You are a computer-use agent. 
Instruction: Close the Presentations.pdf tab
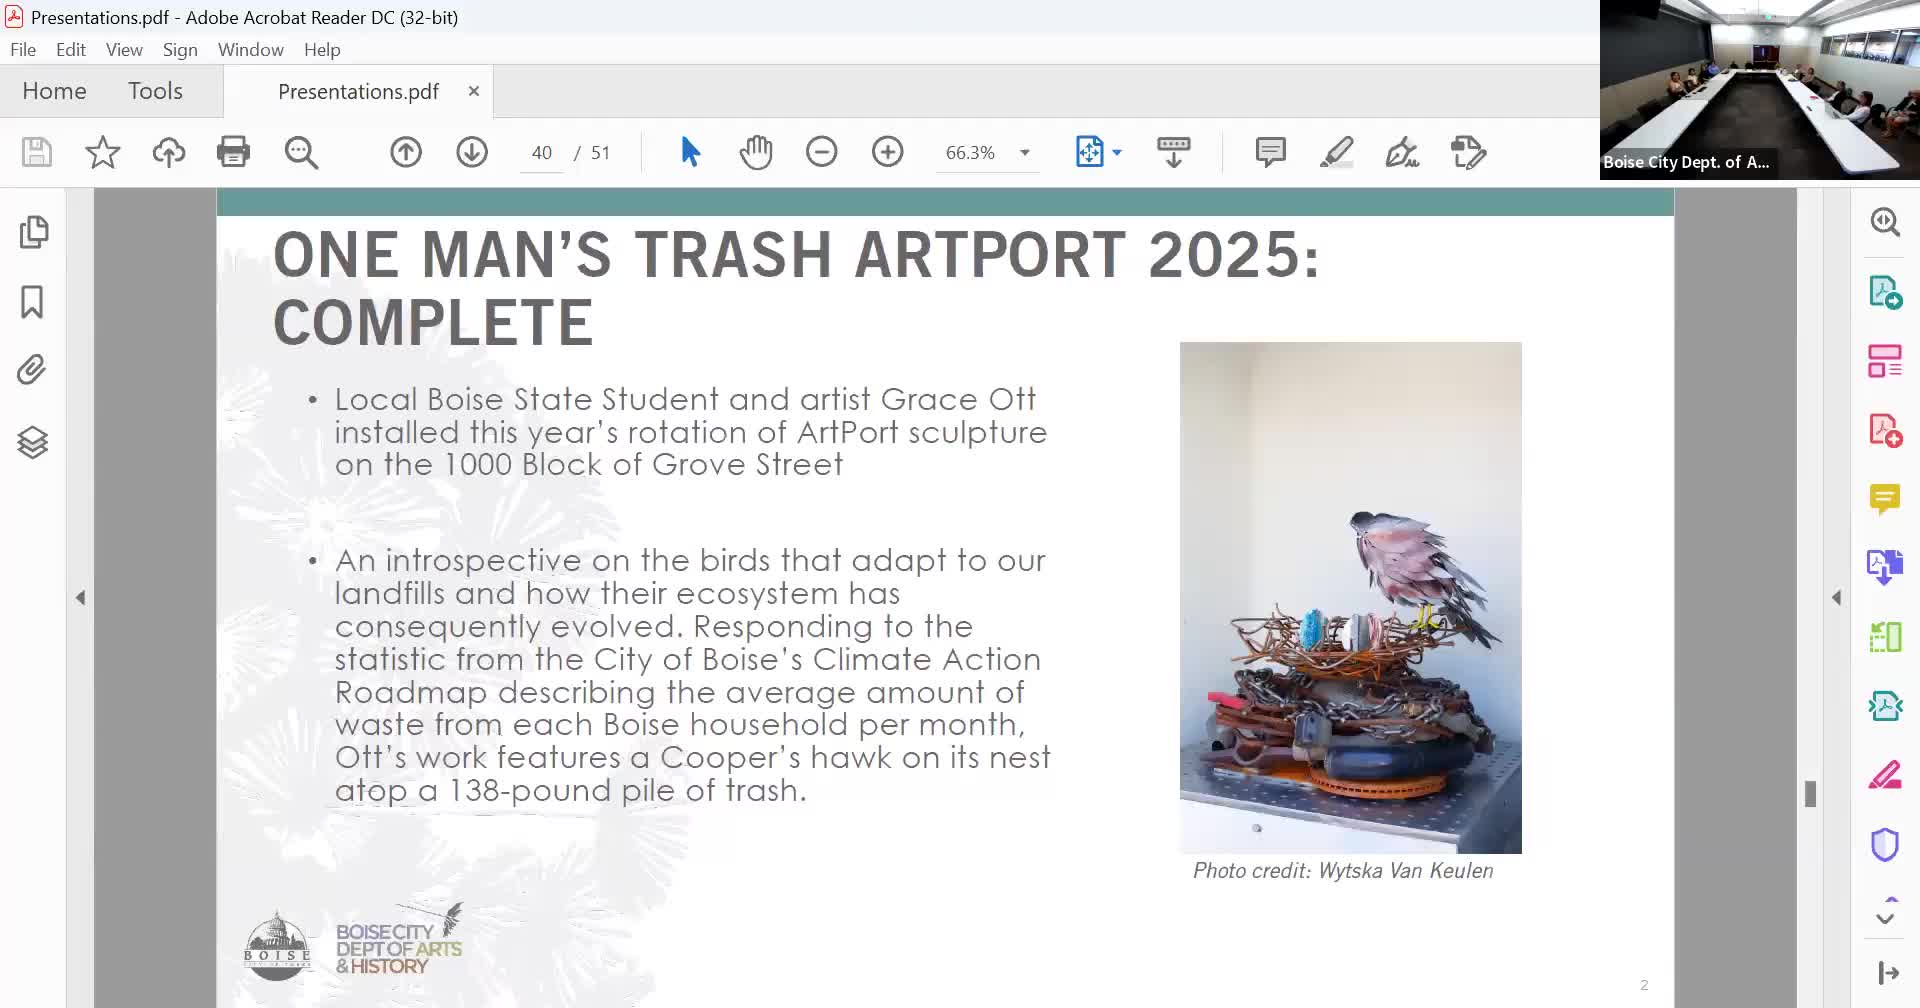(x=474, y=91)
